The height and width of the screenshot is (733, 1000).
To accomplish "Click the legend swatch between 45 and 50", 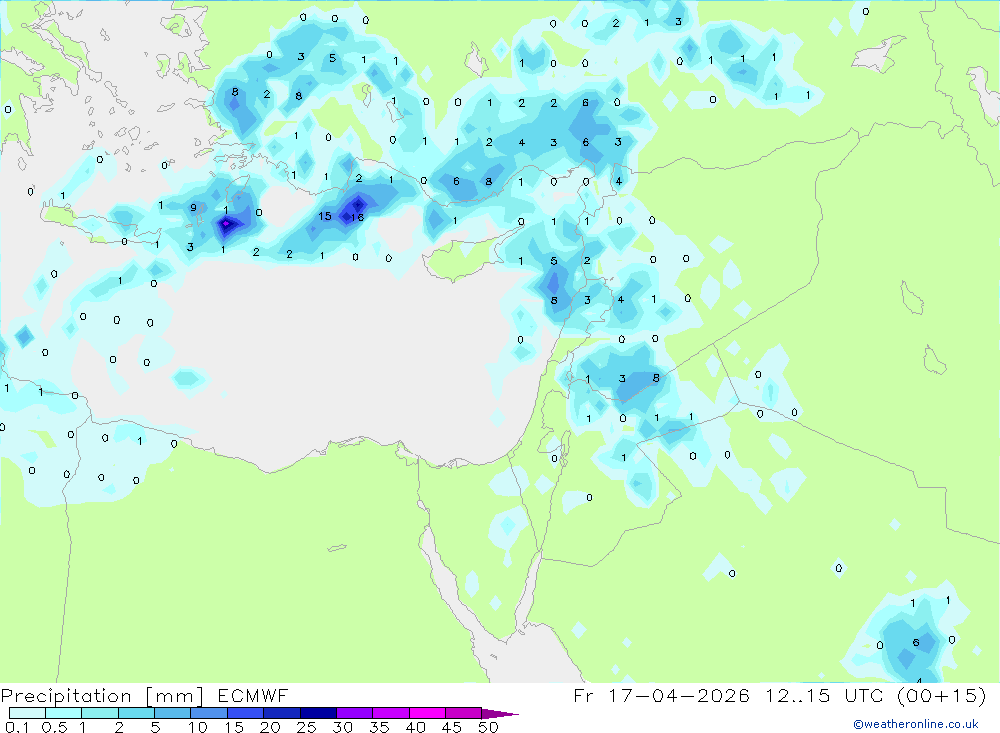I will (x=464, y=713).
